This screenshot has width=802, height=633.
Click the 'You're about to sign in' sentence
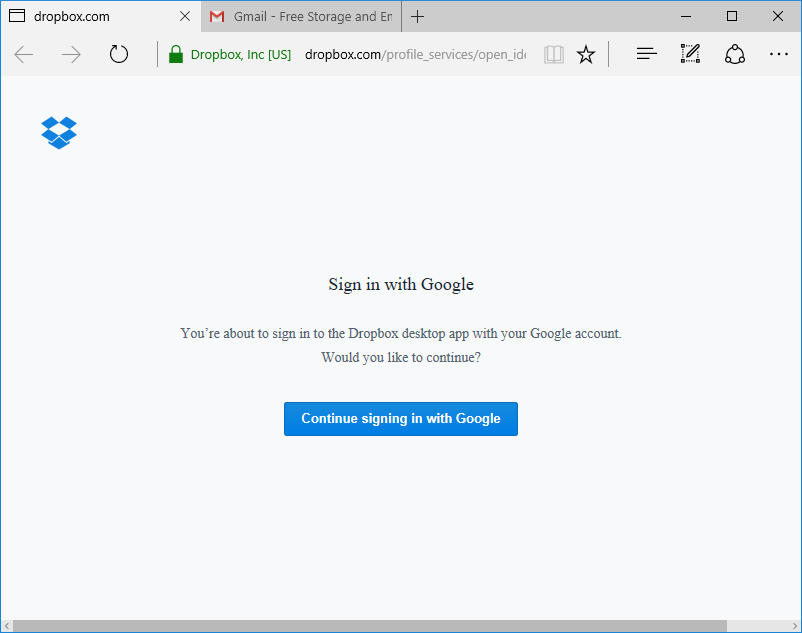coord(401,333)
